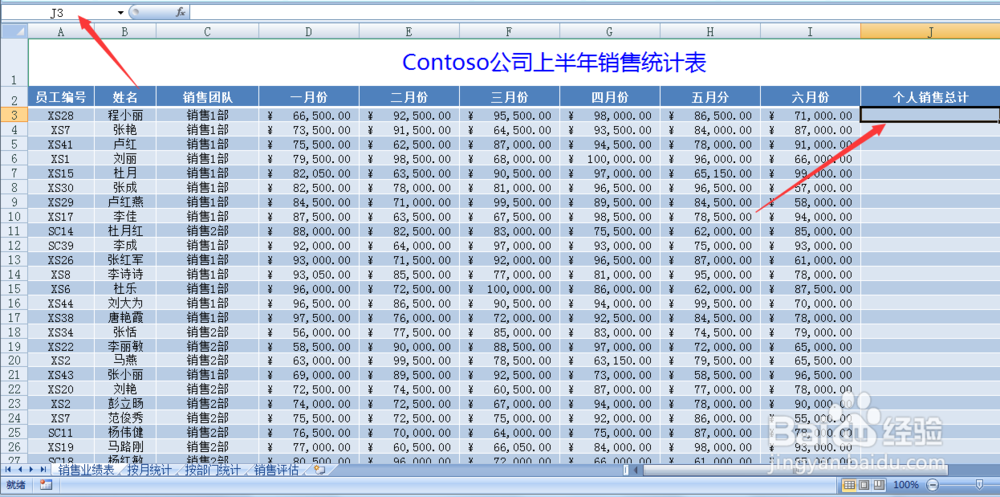Click the 个人销售总计 header cell
The height and width of the screenshot is (497, 1000).
coord(930,97)
